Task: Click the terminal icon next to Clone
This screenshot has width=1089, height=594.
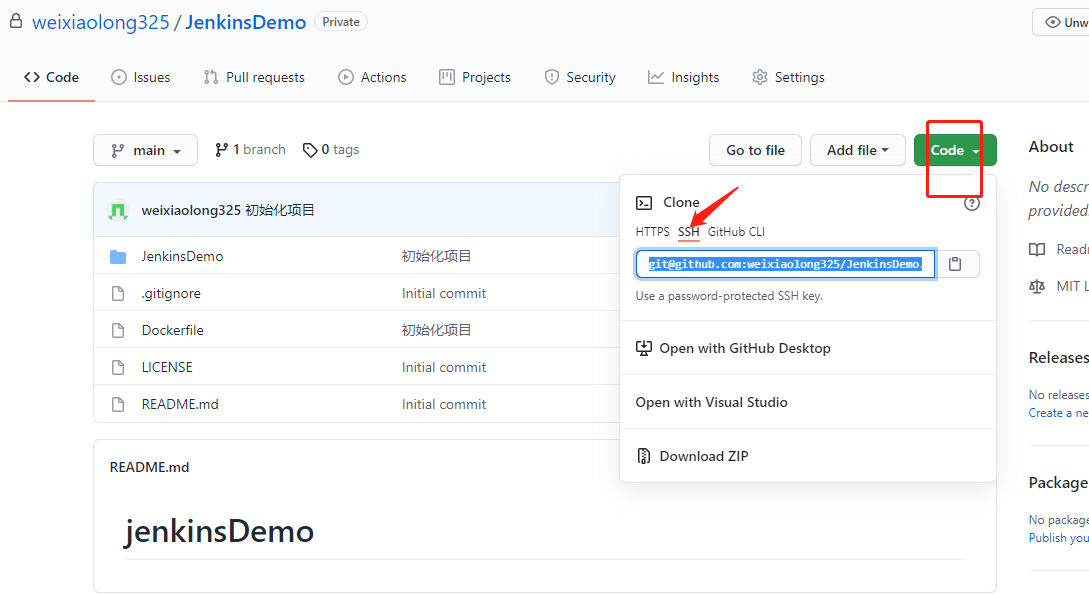Action: point(644,203)
